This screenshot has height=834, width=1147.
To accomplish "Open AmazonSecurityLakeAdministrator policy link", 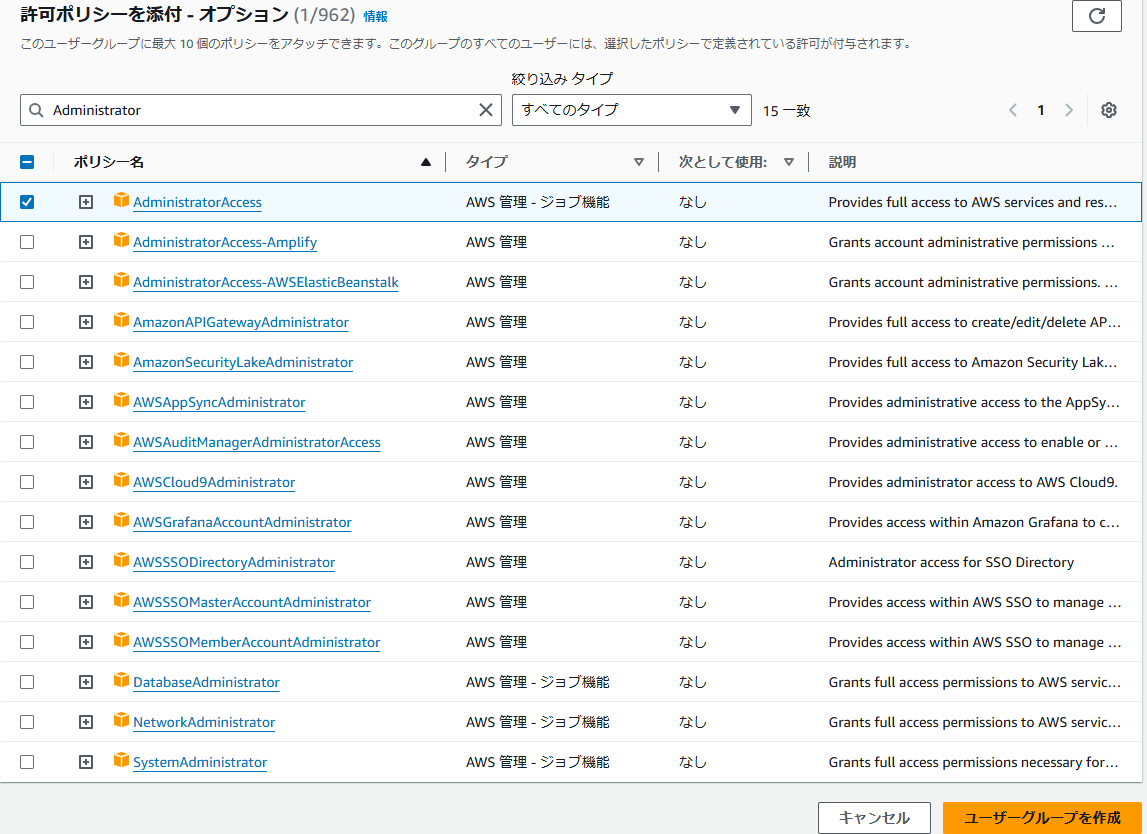I will [243, 362].
